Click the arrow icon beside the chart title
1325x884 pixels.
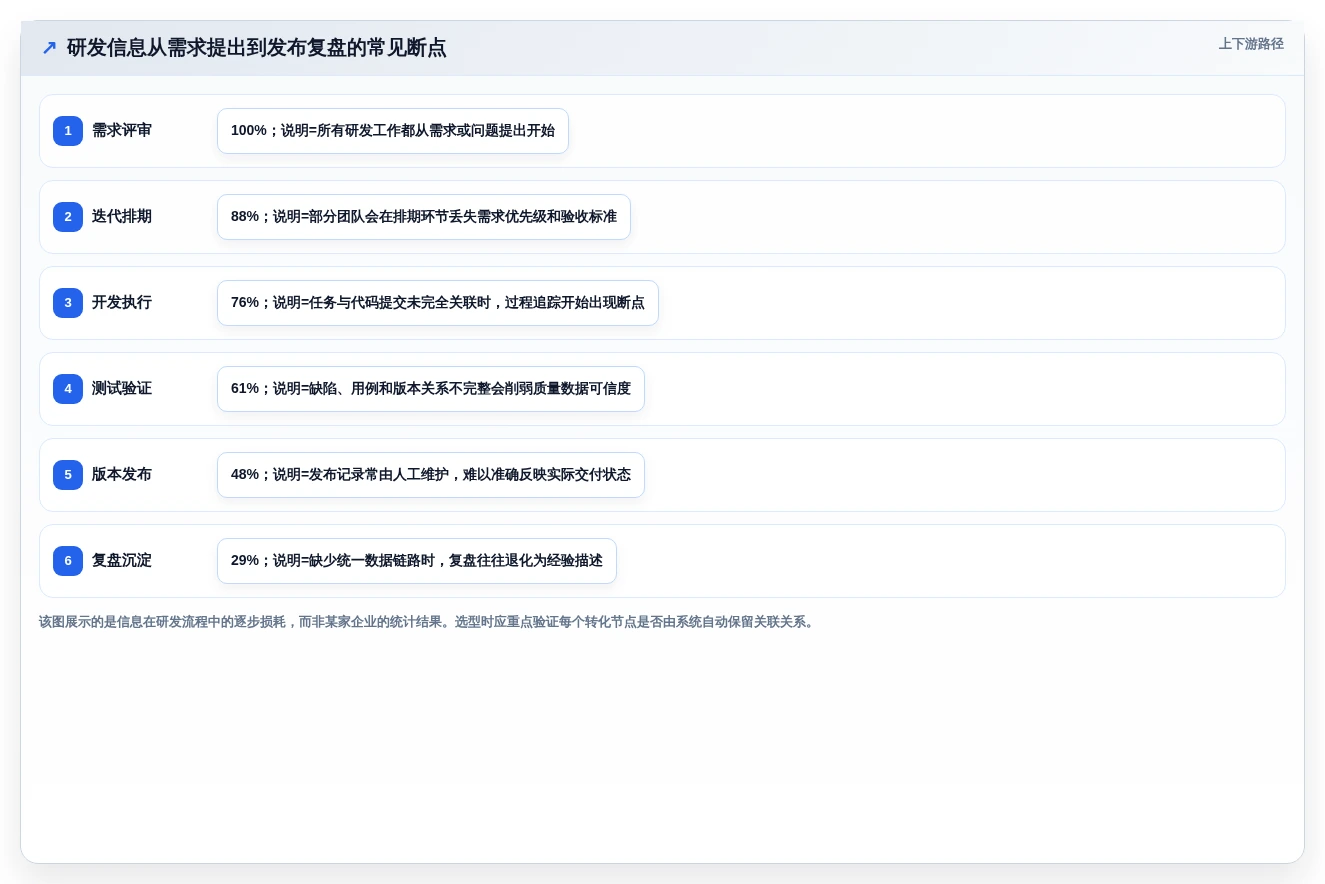[49, 48]
